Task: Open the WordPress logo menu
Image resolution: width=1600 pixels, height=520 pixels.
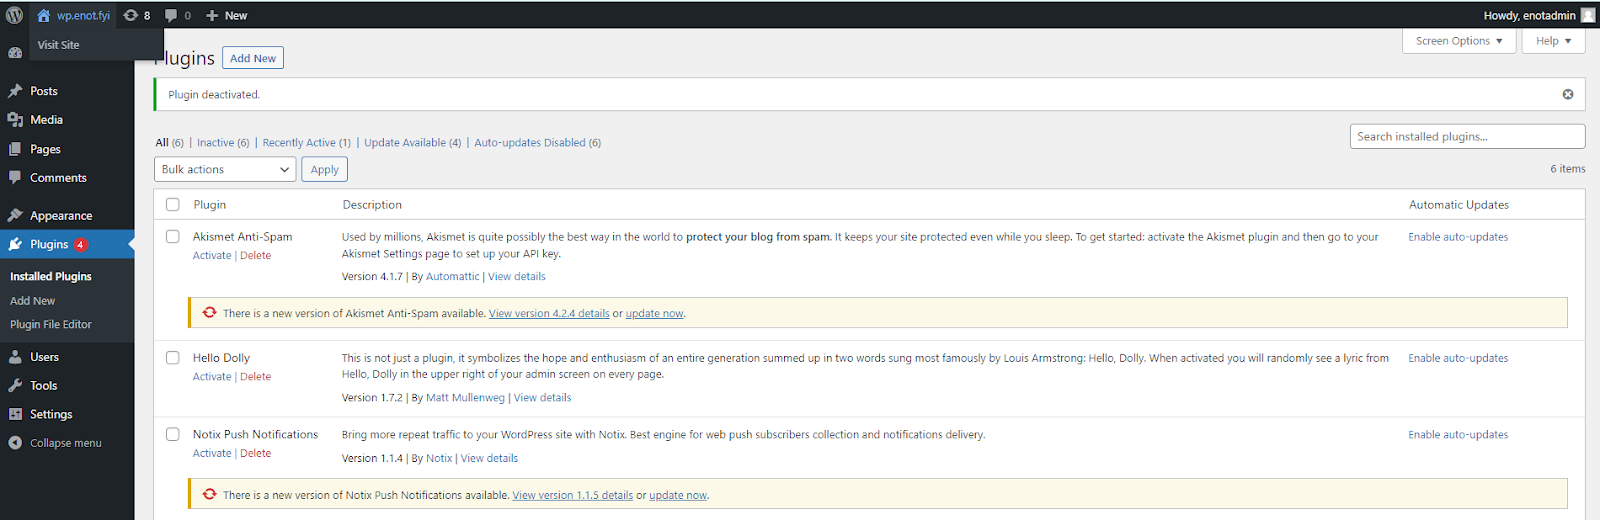Action: [x=15, y=15]
